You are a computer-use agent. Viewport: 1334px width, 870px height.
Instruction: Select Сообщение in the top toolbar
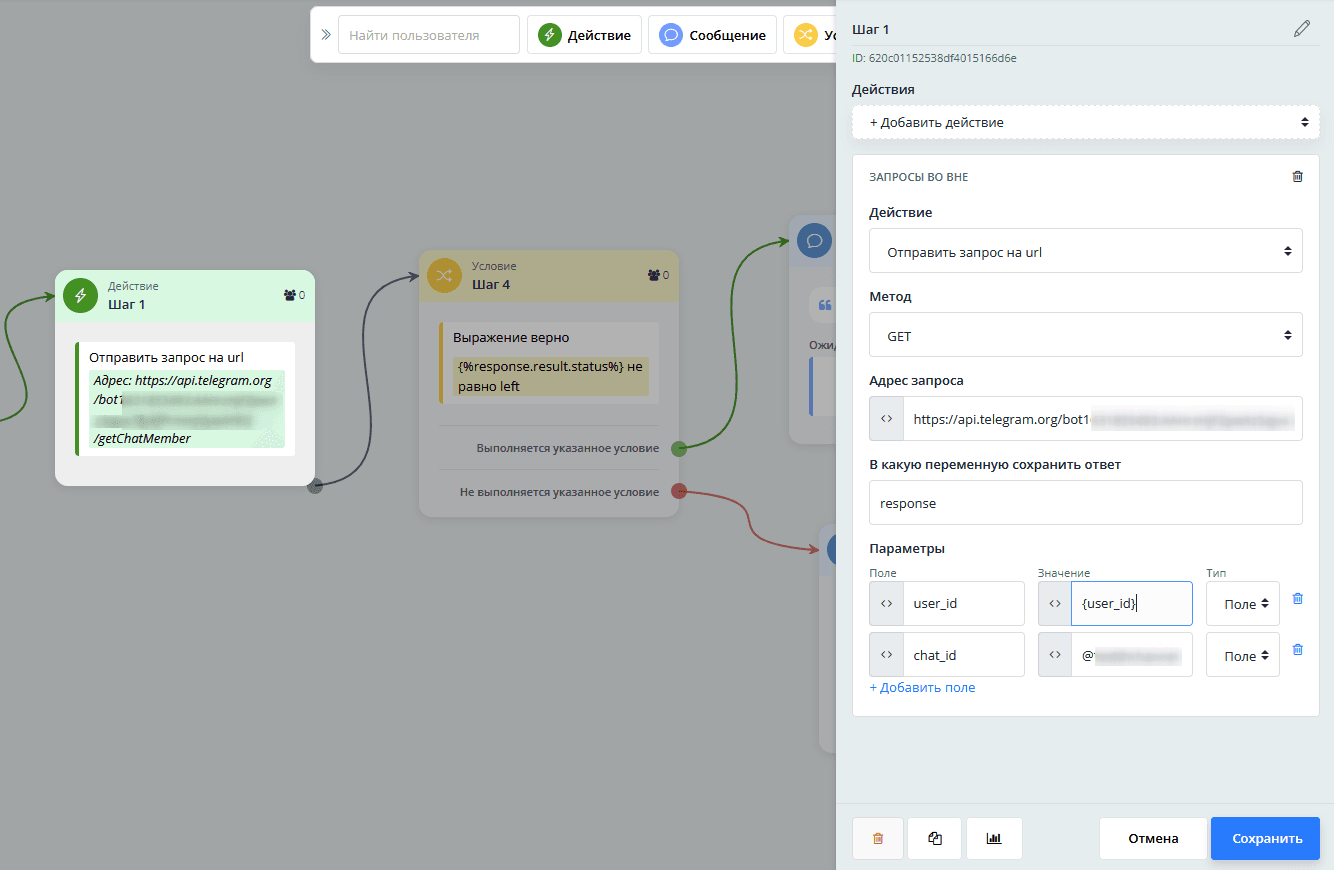click(713, 35)
